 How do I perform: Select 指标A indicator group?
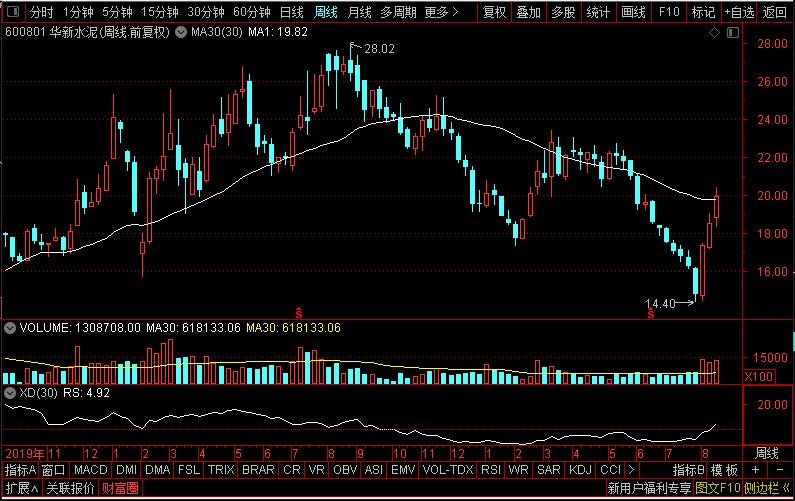click(20, 470)
